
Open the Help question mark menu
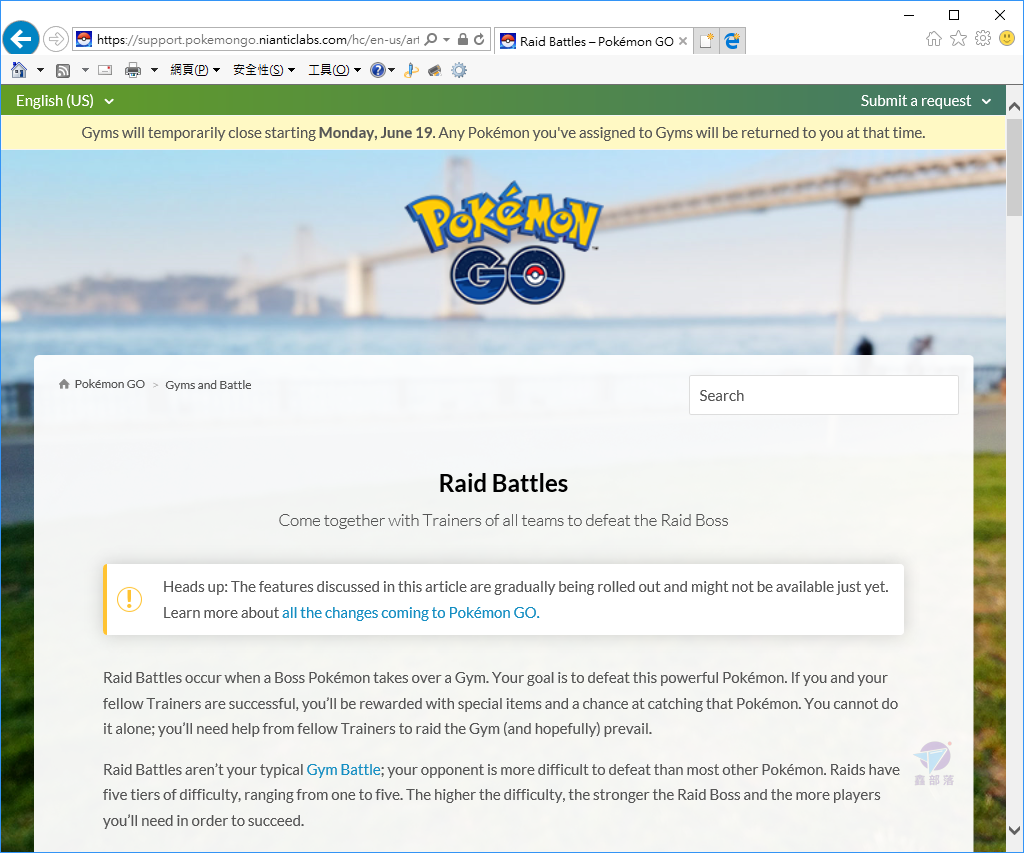(x=382, y=70)
